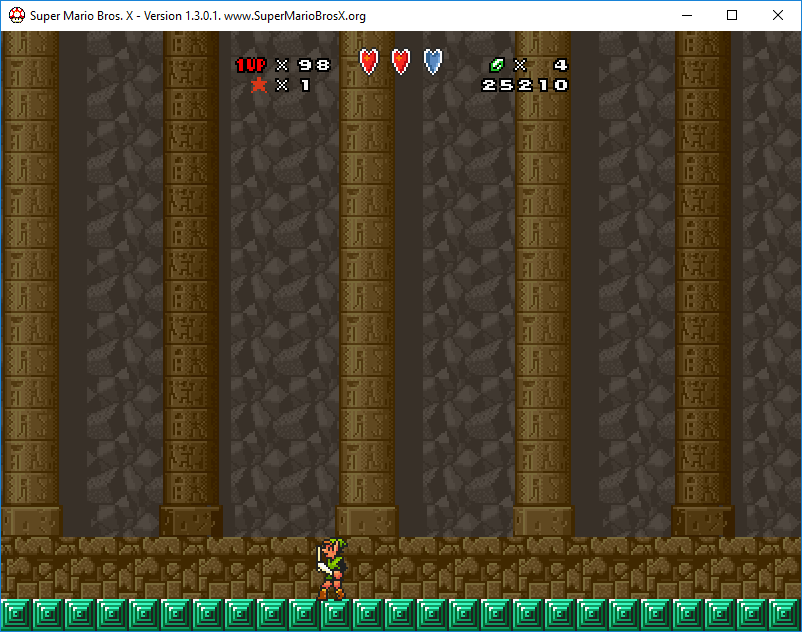Screen dimensions: 802x632
Task: Click the lives count 98
Action: pos(315,65)
